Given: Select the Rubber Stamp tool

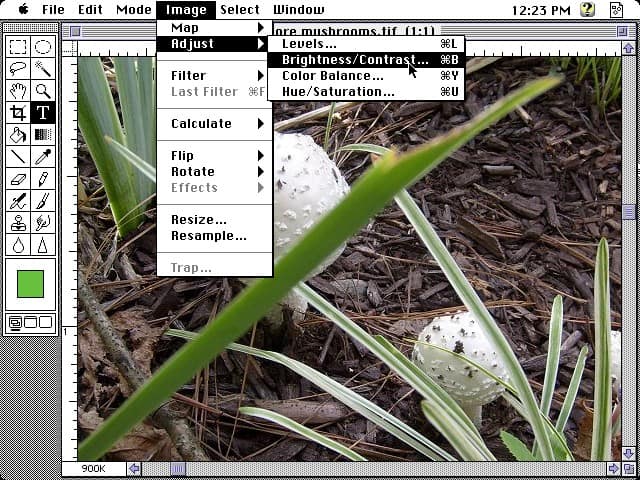Looking at the screenshot, I should pyautogui.click(x=18, y=223).
